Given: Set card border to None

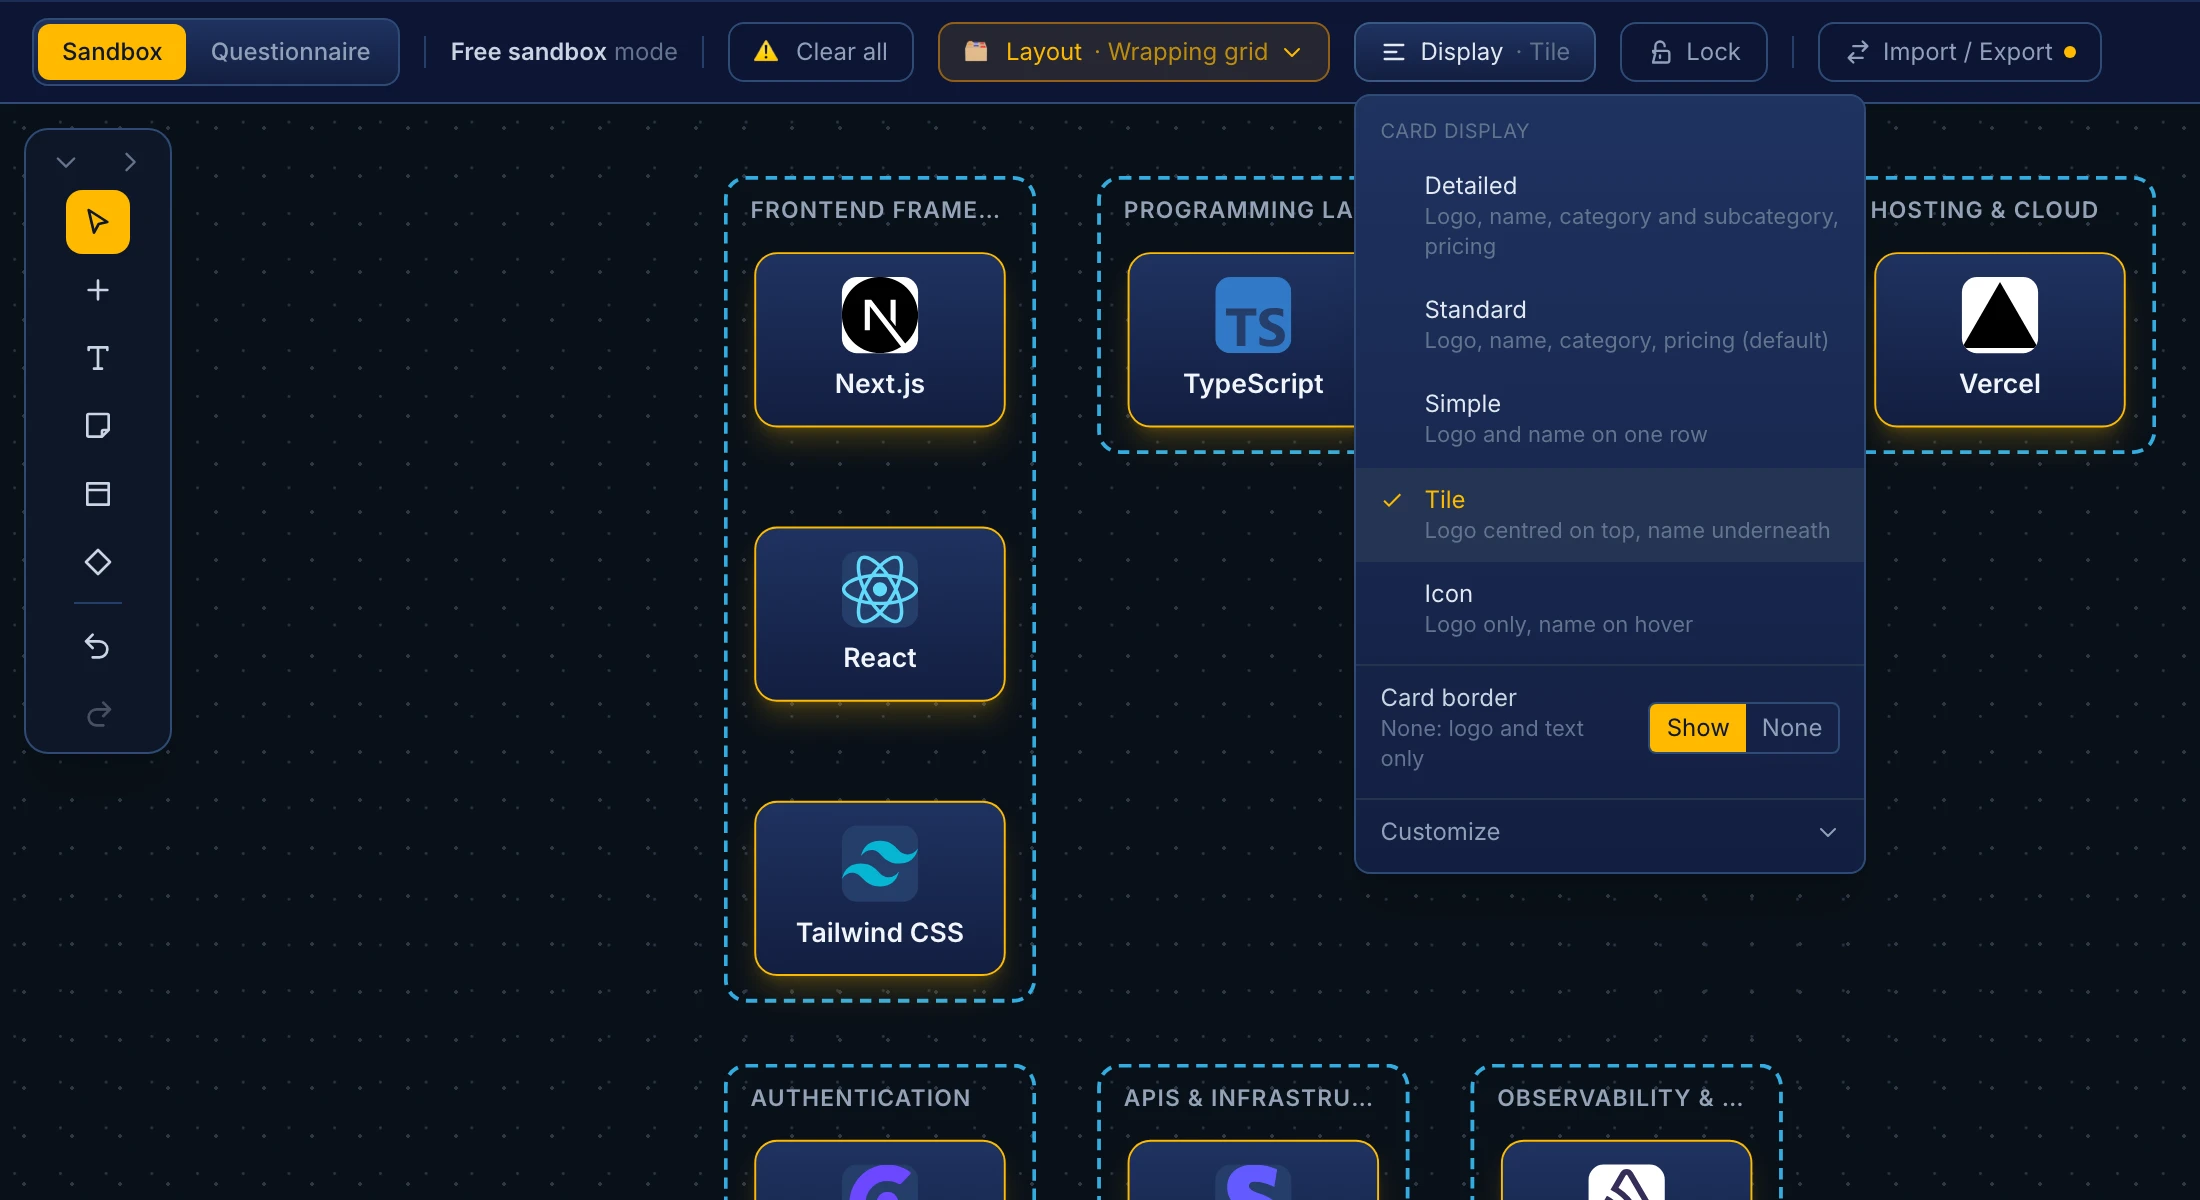Looking at the screenshot, I should pyautogui.click(x=1792, y=728).
